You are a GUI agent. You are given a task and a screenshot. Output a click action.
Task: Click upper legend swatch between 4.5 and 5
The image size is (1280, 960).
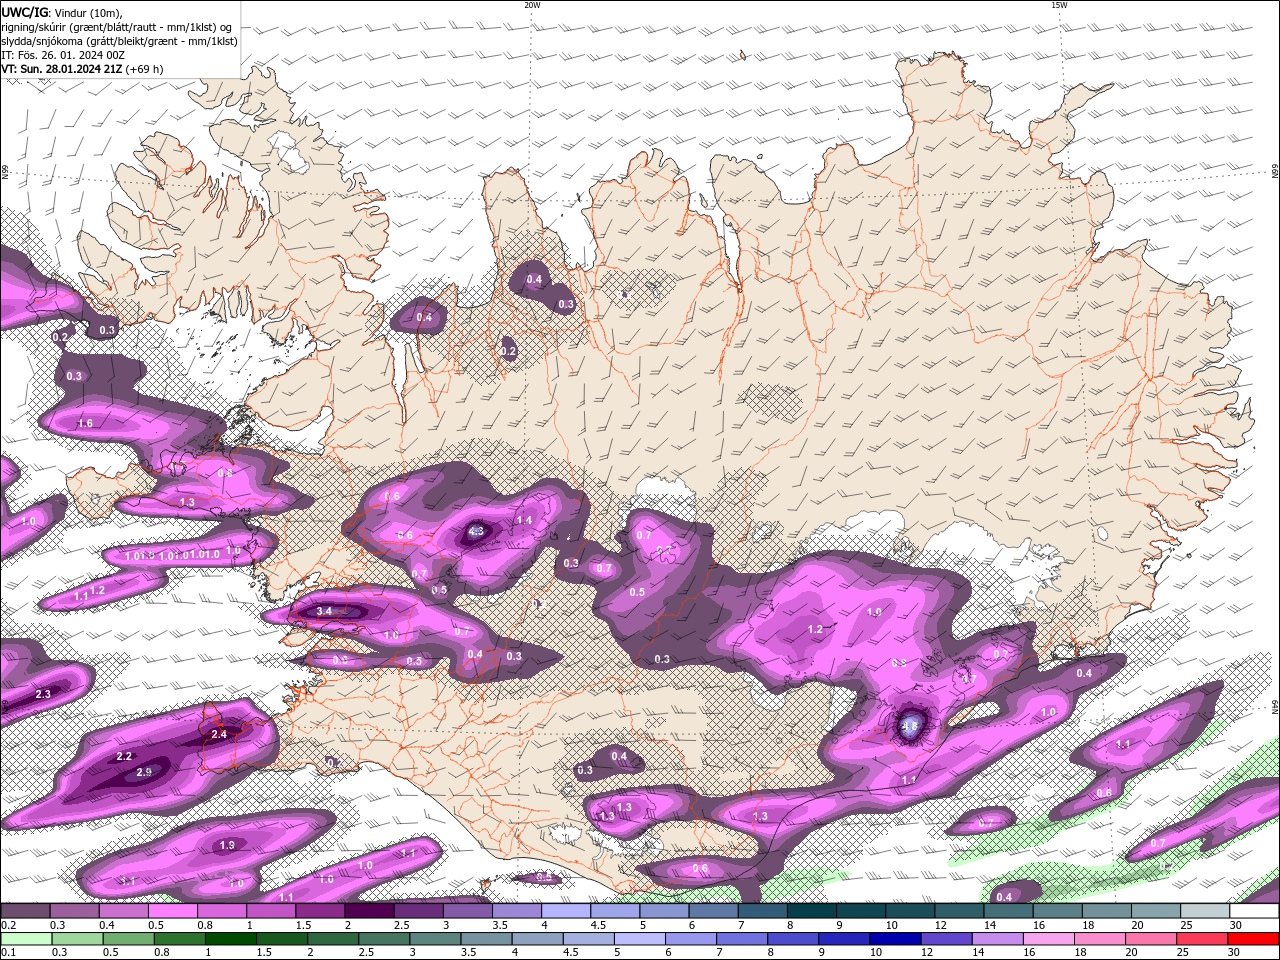point(615,911)
